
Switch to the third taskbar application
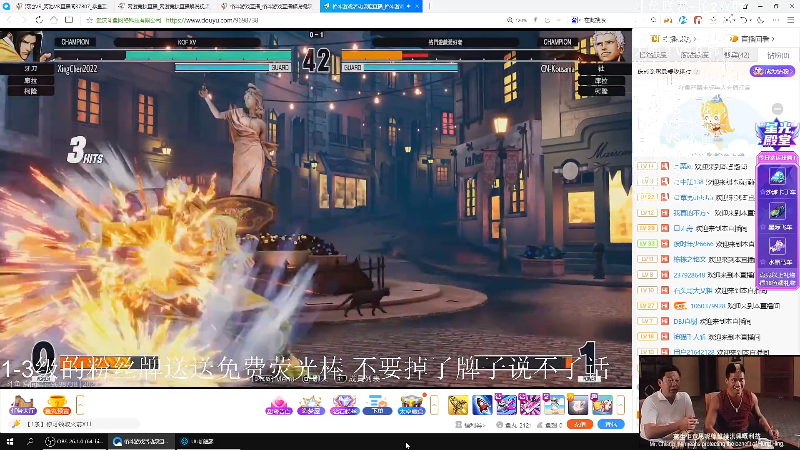(x=209, y=441)
